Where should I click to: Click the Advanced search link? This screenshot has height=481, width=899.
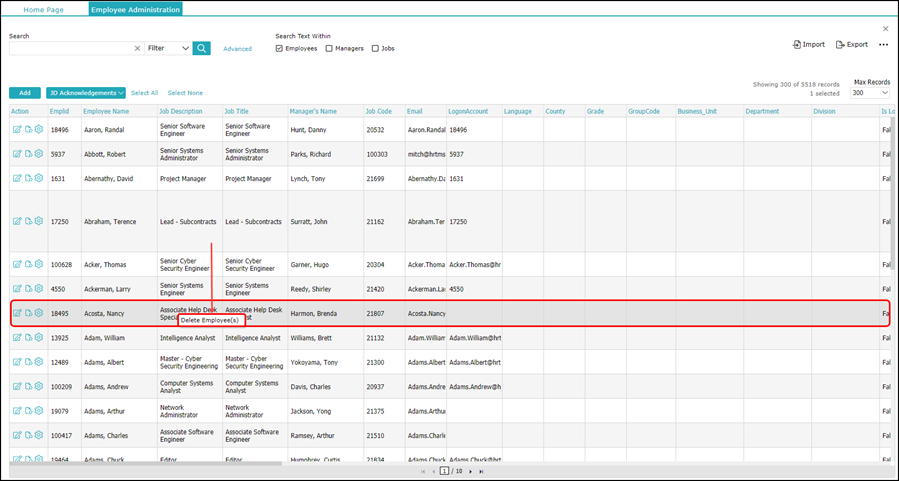[237, 49]
